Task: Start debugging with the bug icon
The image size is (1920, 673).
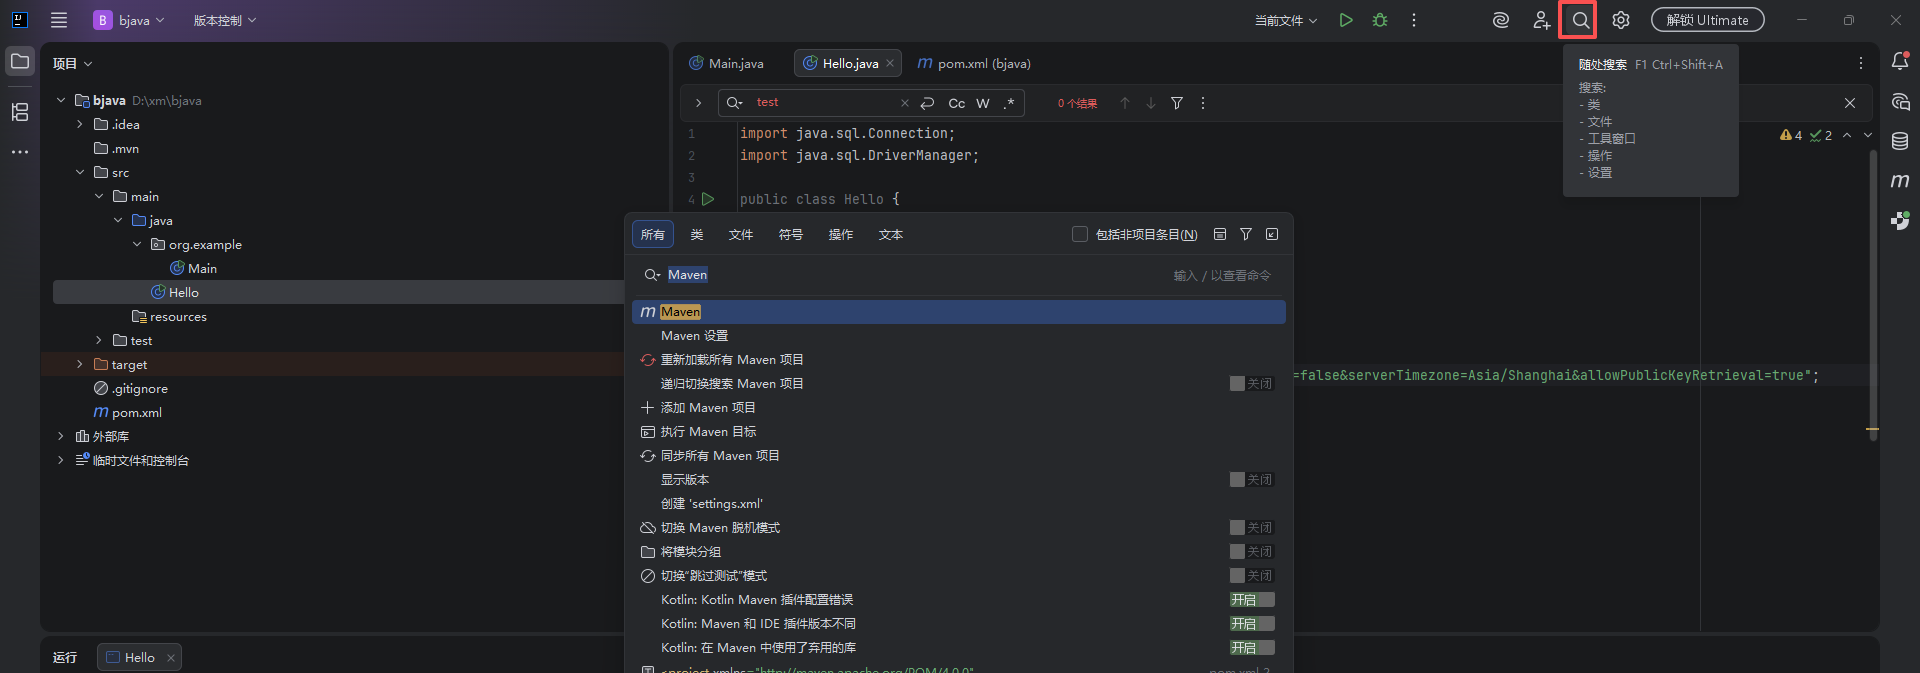Action: (x=1380, y=20)
